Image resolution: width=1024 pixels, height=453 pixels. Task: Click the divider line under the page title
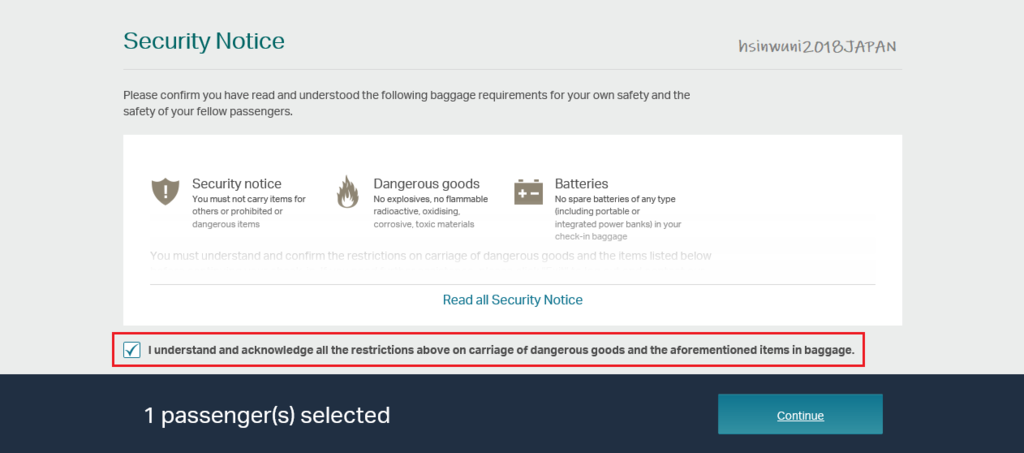(x=513, y=69)
